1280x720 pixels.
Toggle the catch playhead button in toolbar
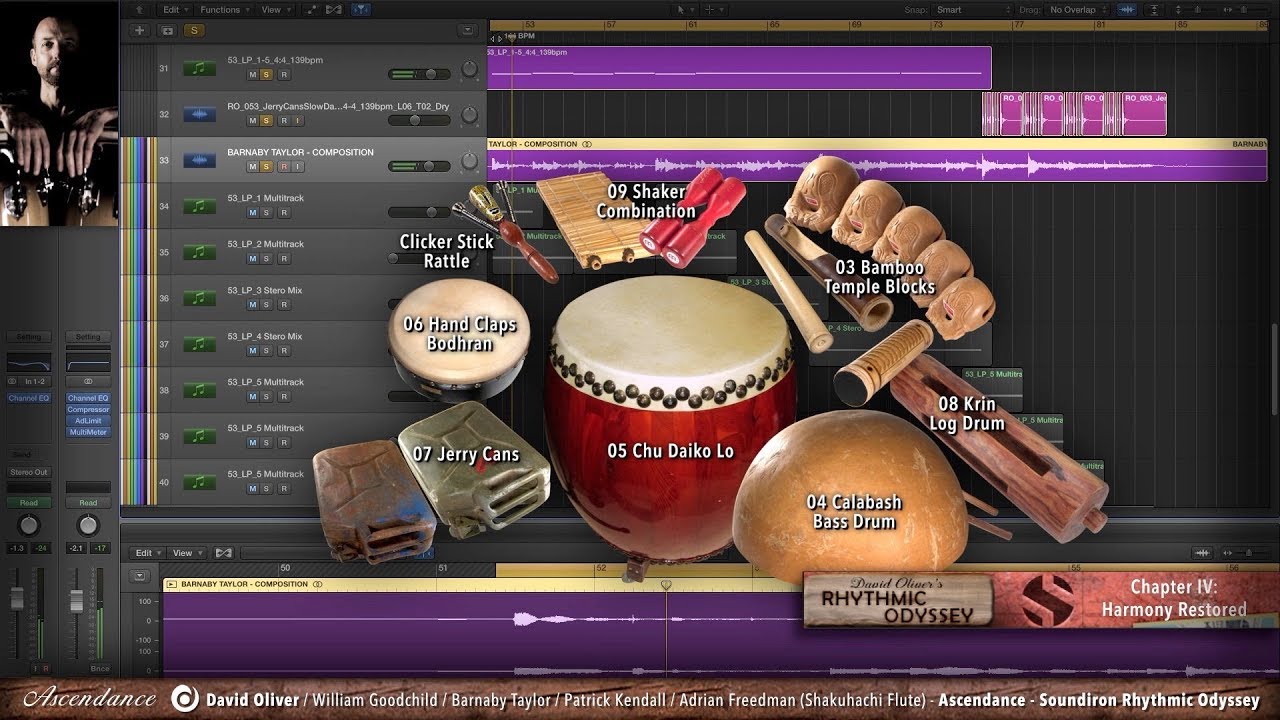point(360,10)
